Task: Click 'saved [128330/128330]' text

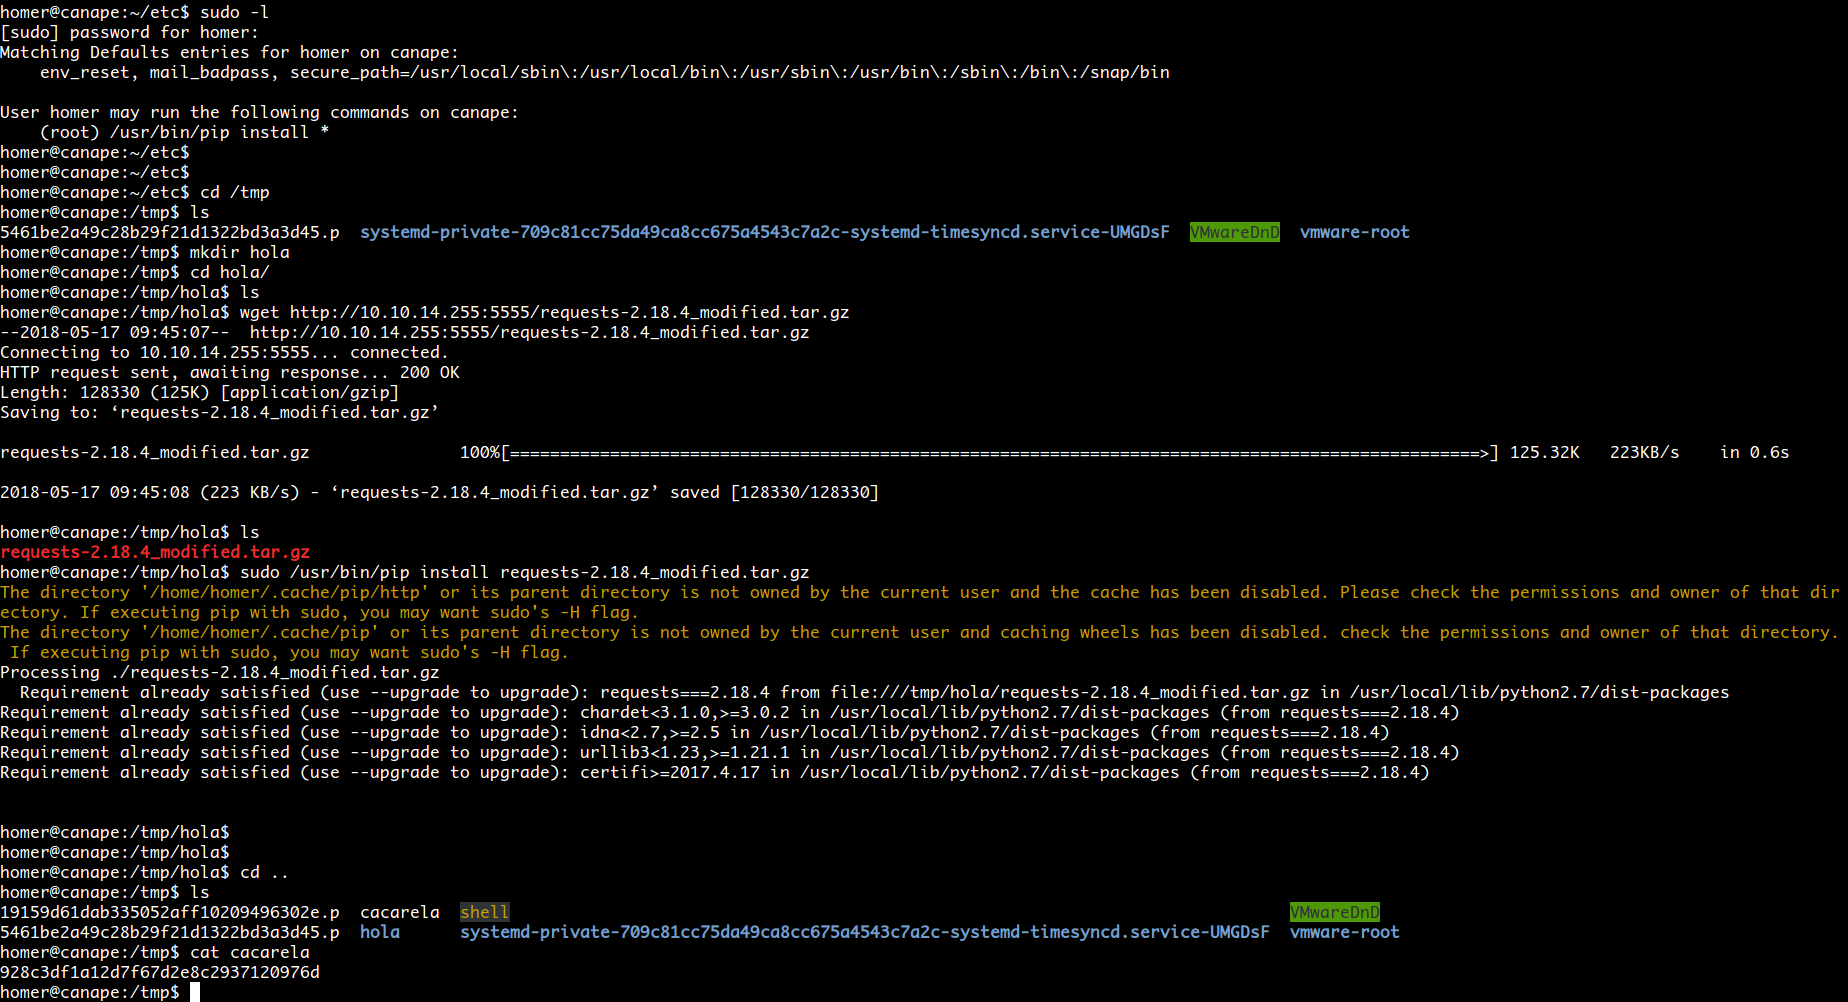Action: pyautogui.click(x=775, y=492)
